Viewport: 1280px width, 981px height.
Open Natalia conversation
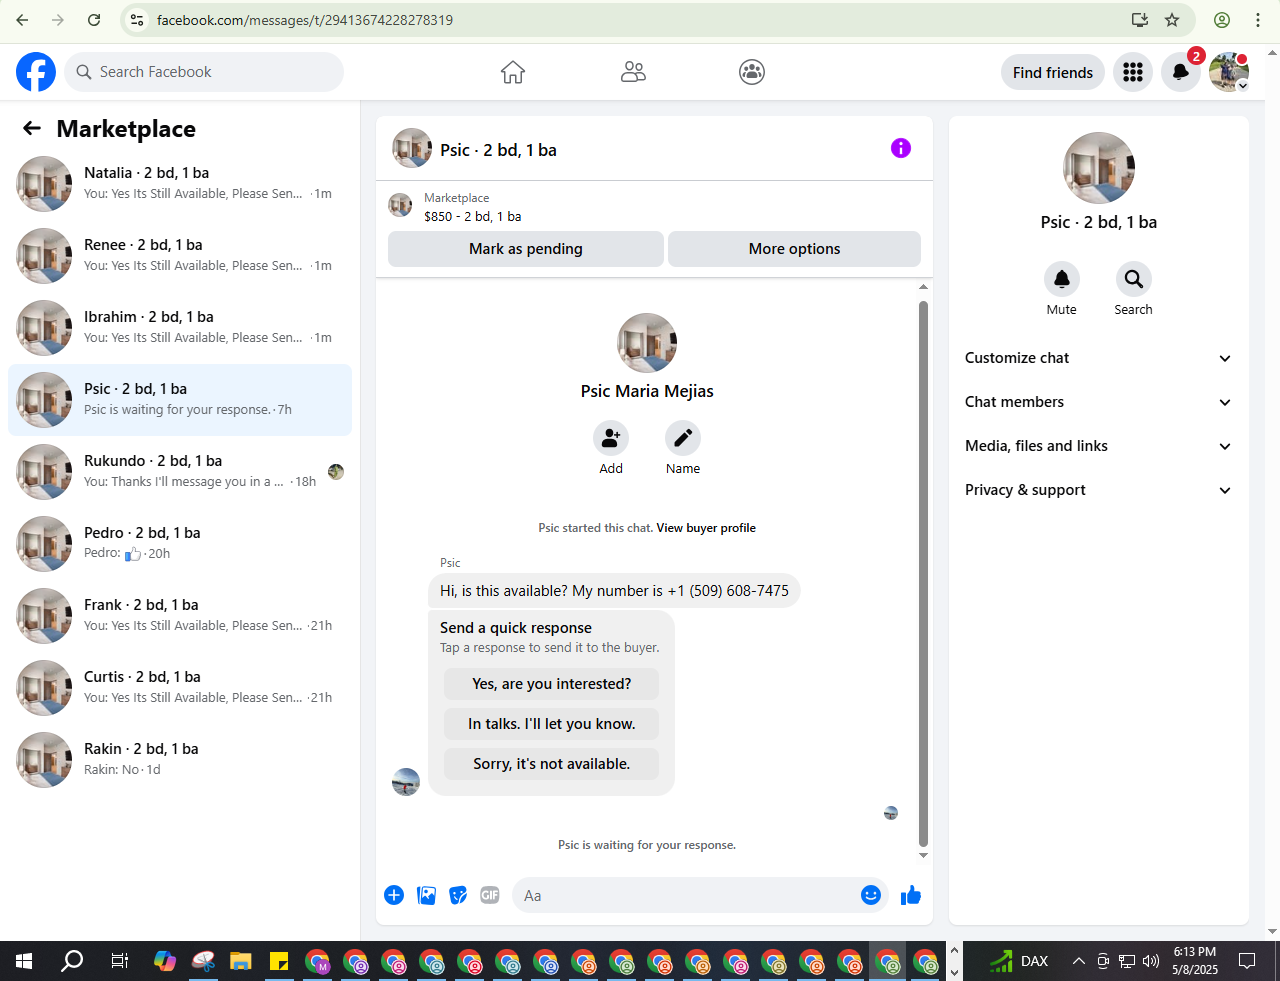pos(180,184)
